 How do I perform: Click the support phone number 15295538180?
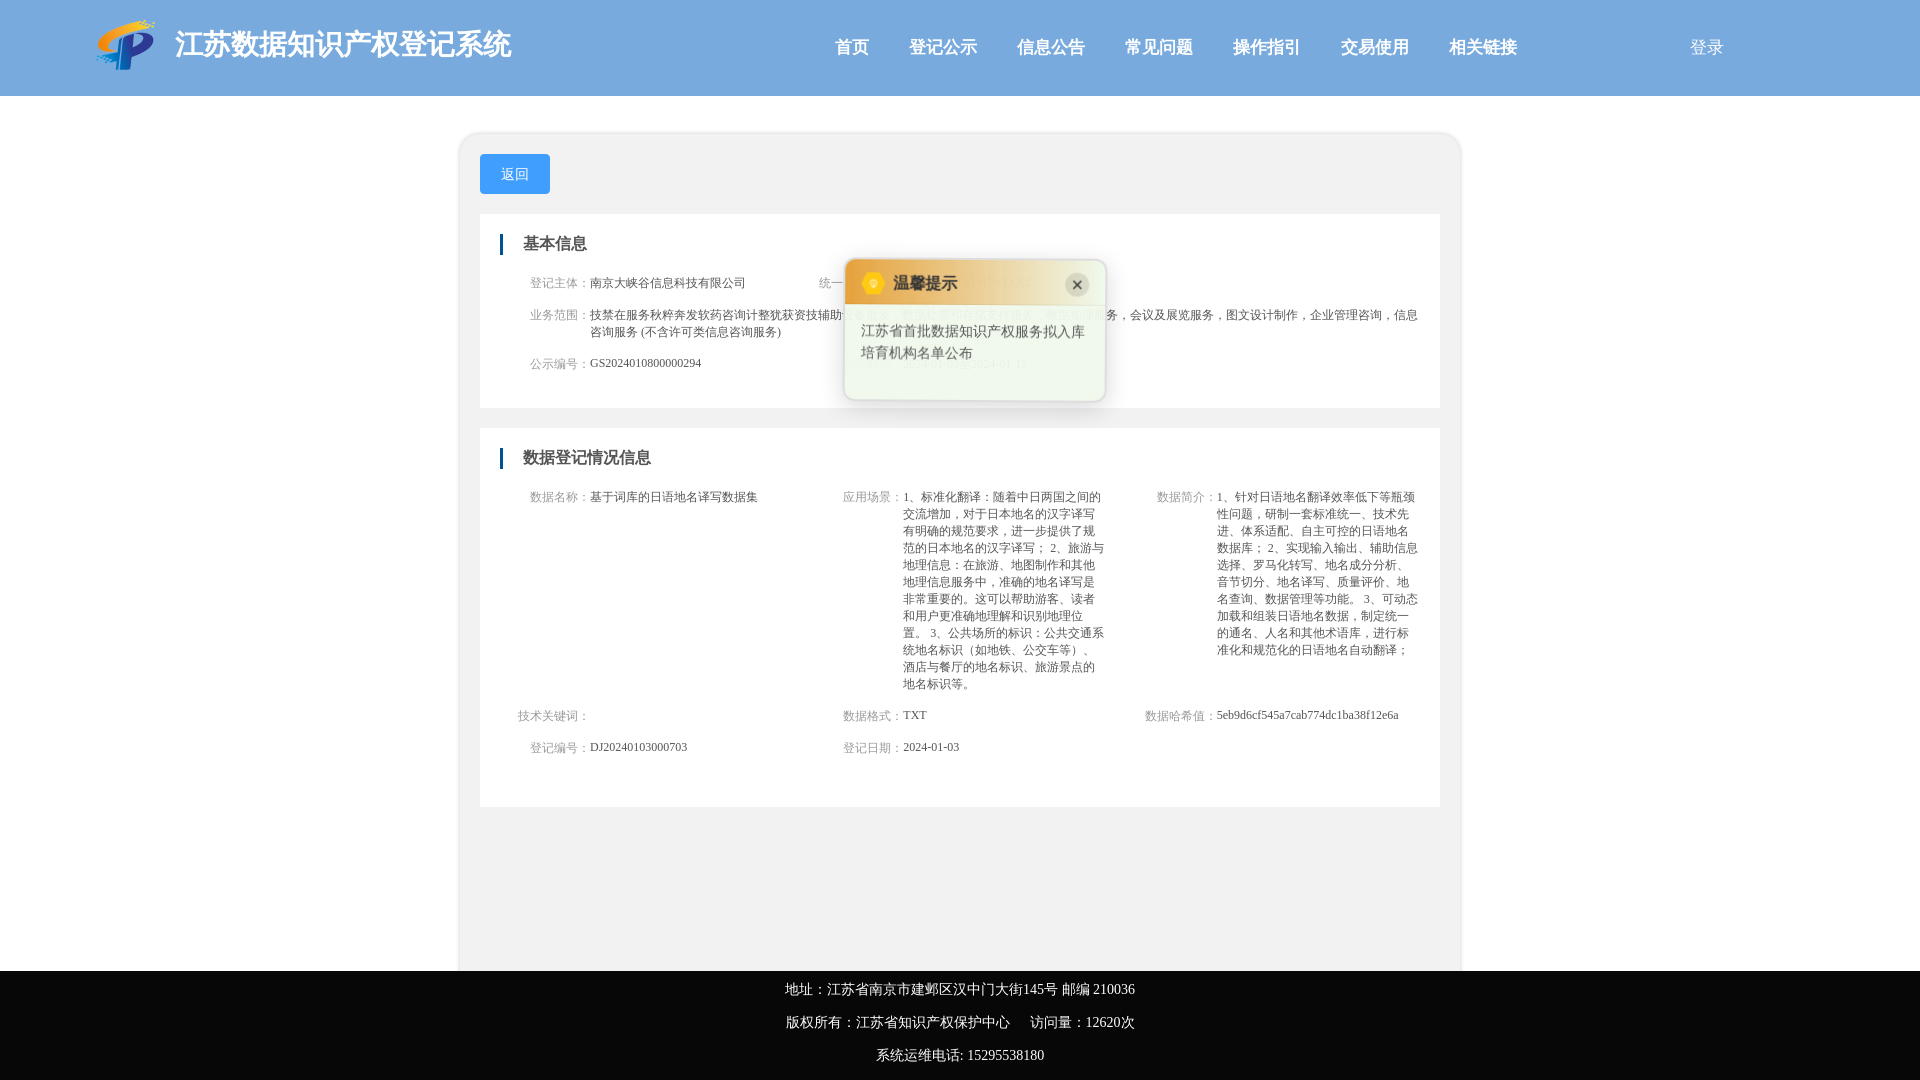1005,1055
